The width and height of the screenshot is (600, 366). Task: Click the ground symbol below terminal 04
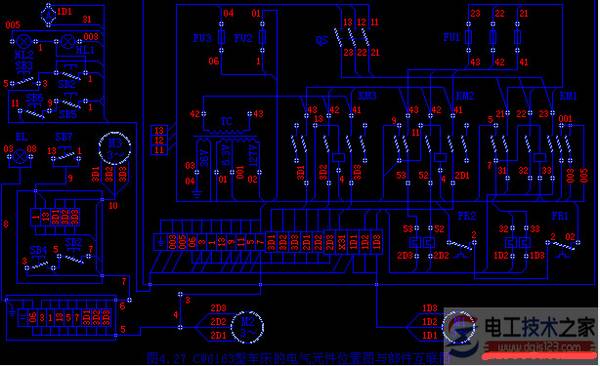tap(197, 193)
